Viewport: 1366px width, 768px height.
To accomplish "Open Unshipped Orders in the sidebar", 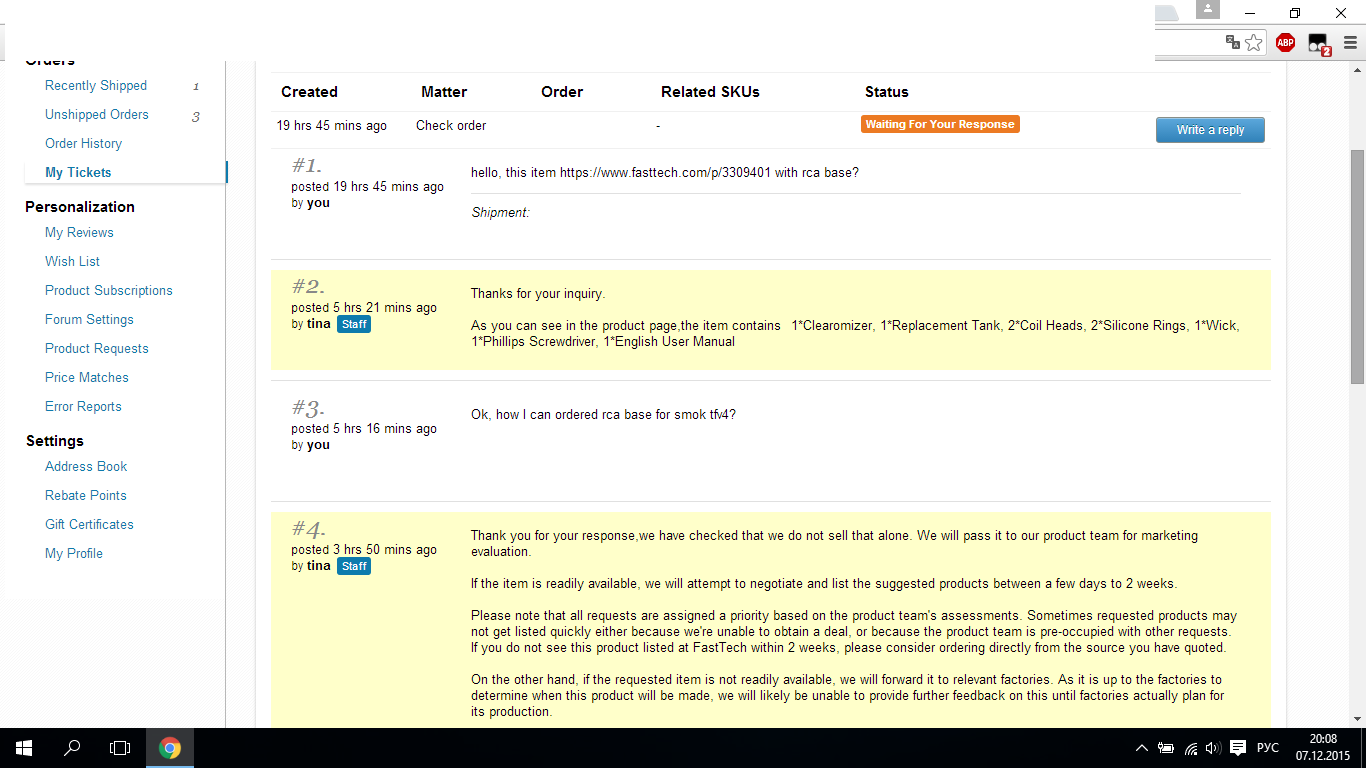I will pos(97,115).
